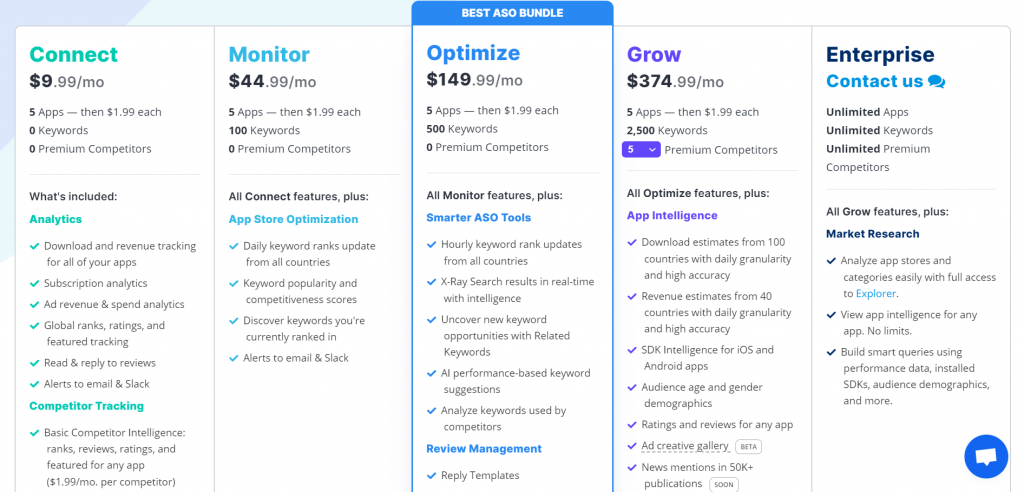Open Premium Competitors quantity dropdown in Grow
1024x492 pixels.
(x=641, y=150)
